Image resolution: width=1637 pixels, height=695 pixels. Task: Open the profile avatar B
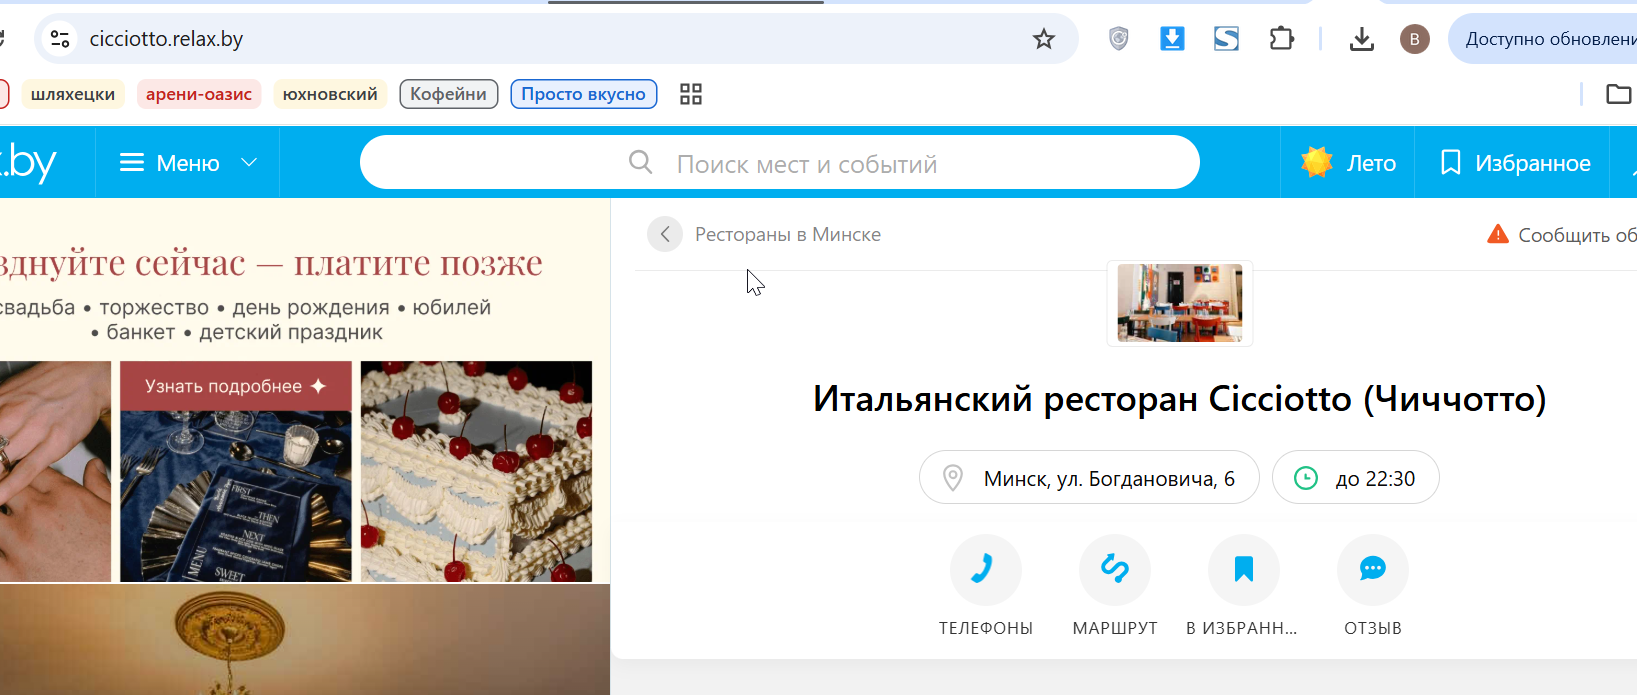click(x=1414, y=39)
